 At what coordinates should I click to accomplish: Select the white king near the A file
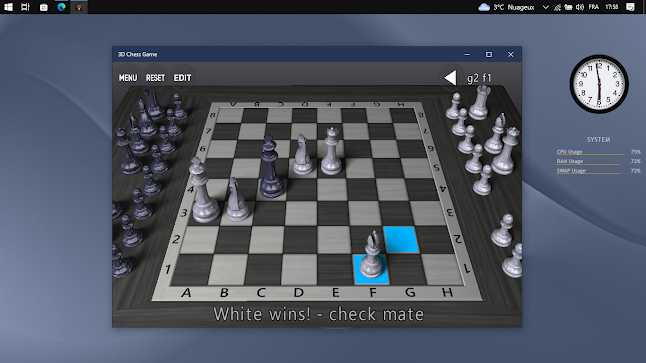click(203, 192)
